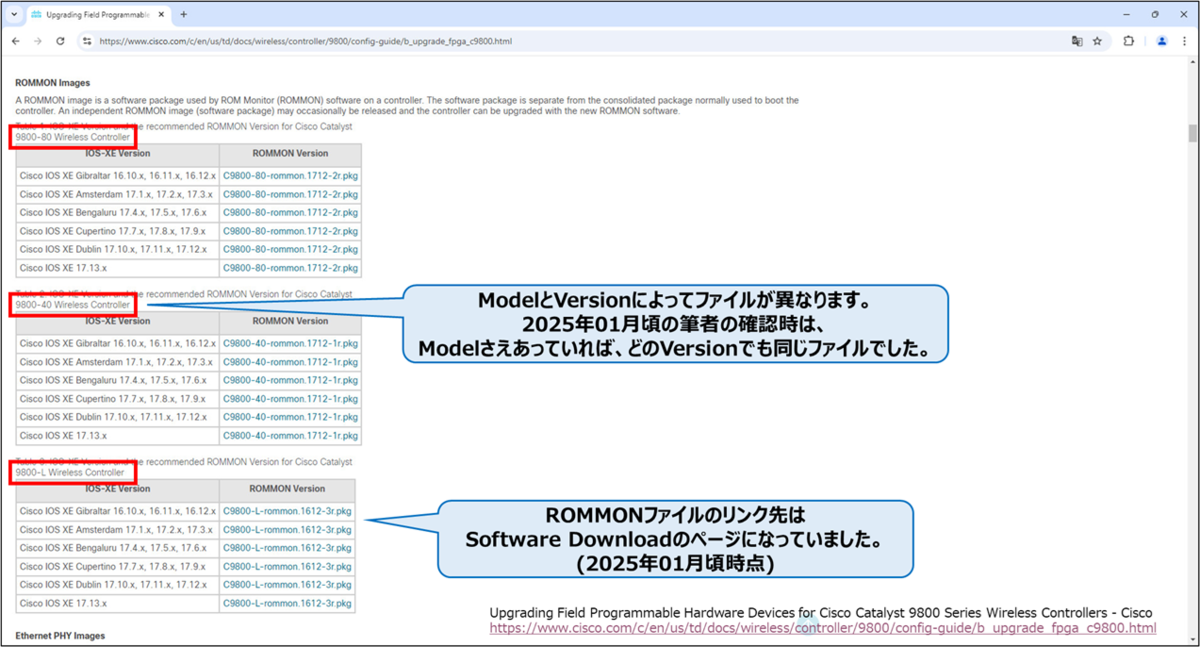Viewport: 1200px width, 647px height.
Task: Select Cupertino 17.7.x cell in 9800-80 table
Action: (x=118, y=231)
